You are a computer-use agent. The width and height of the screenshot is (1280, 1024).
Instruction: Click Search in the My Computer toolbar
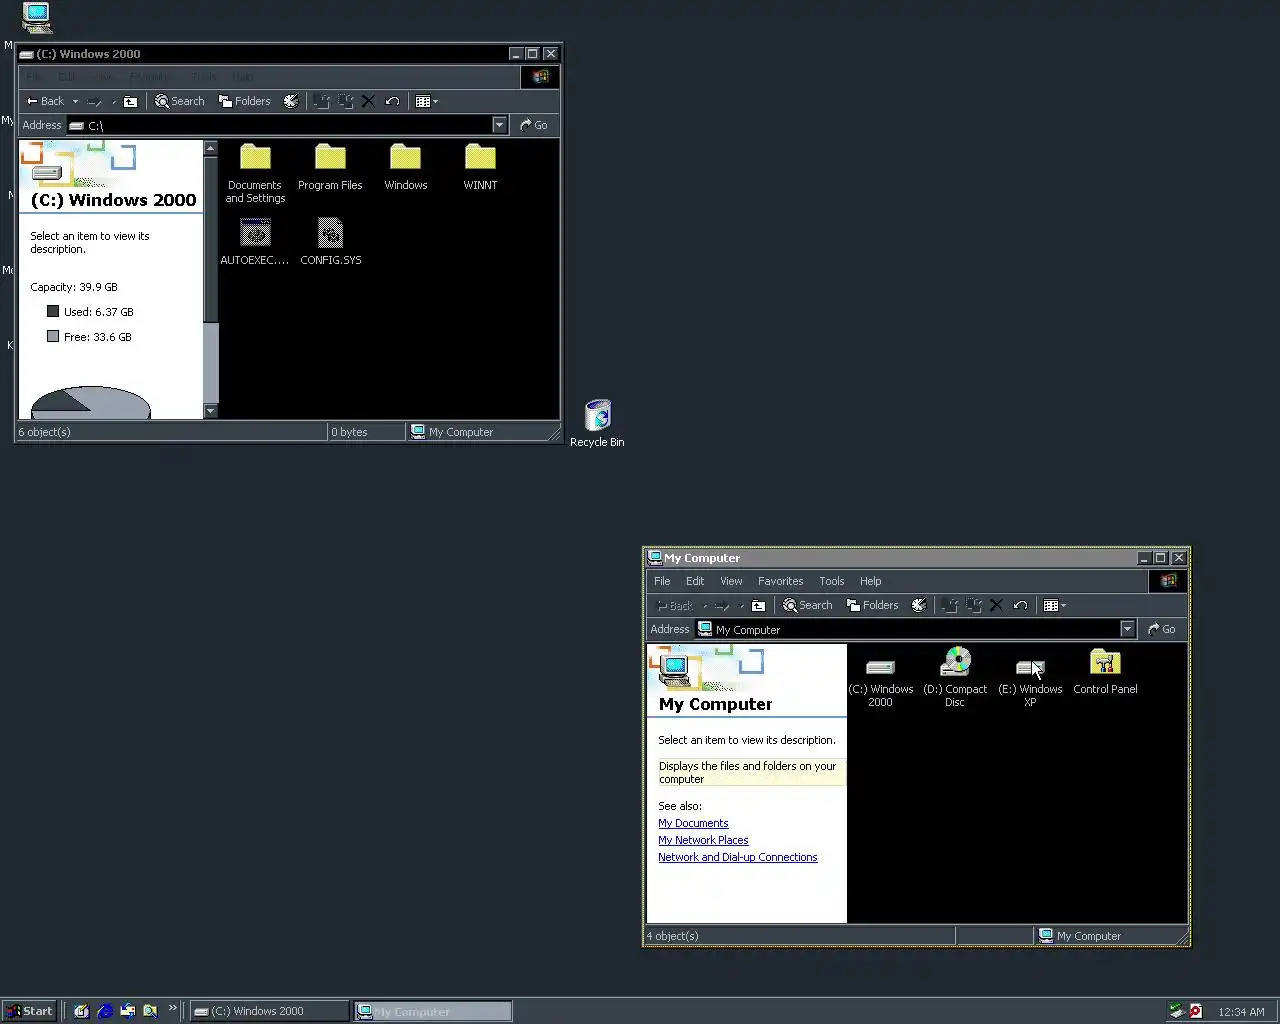808,605
